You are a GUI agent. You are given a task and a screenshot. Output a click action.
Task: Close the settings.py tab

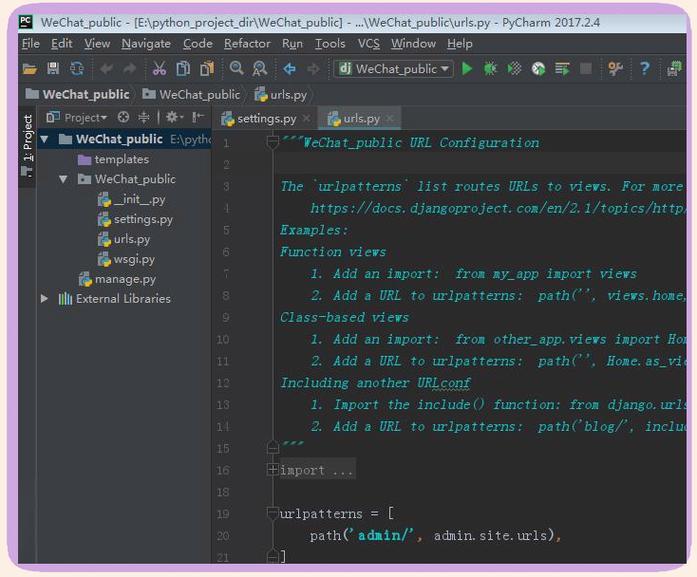coord(306,118)
